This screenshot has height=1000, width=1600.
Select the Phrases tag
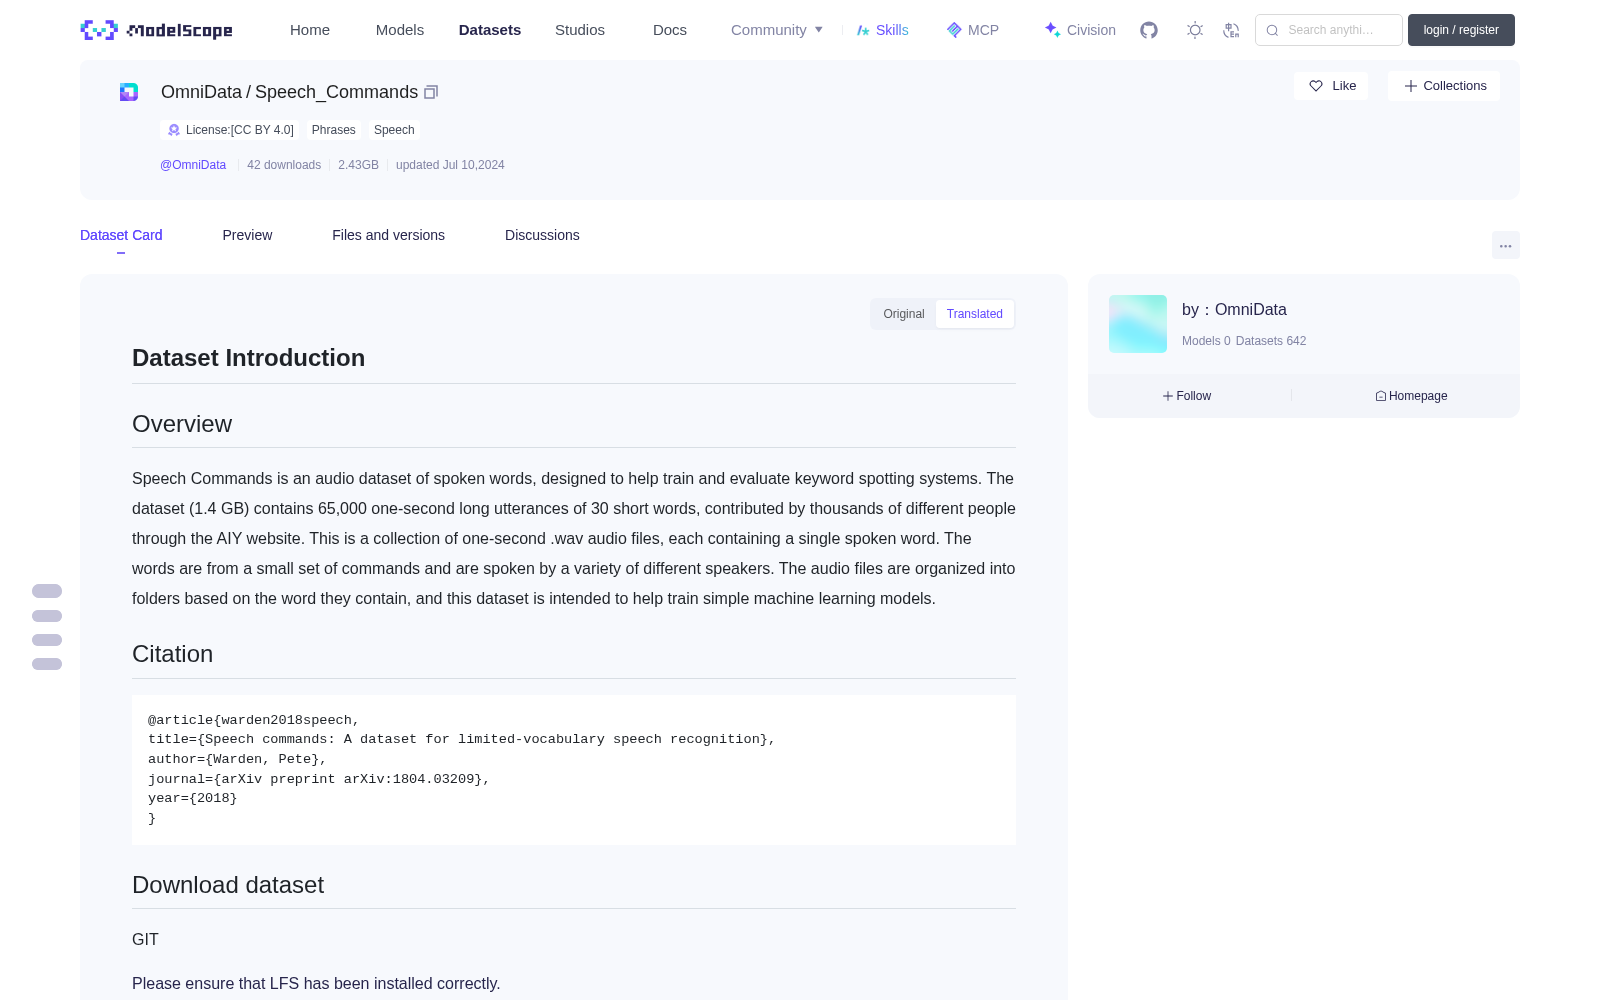334,130
